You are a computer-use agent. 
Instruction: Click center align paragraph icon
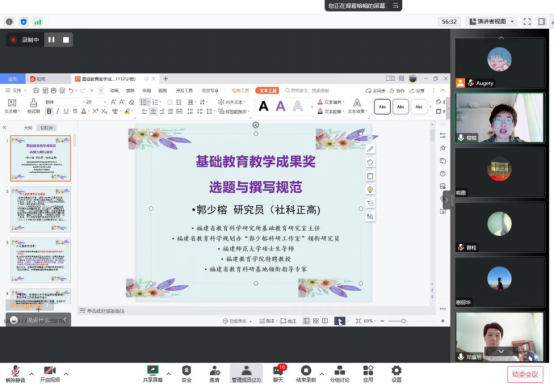pyautogui.click(x=153, y=111)
